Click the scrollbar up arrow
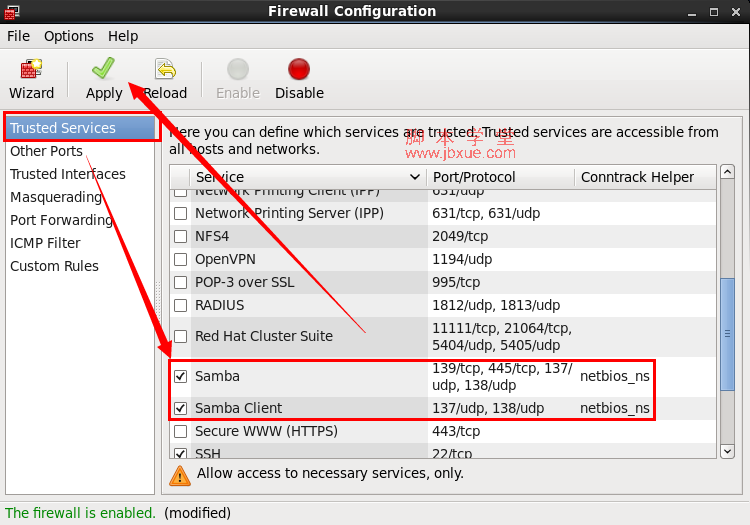The height and width of the screenshot is (525, 750). point(728,172)
